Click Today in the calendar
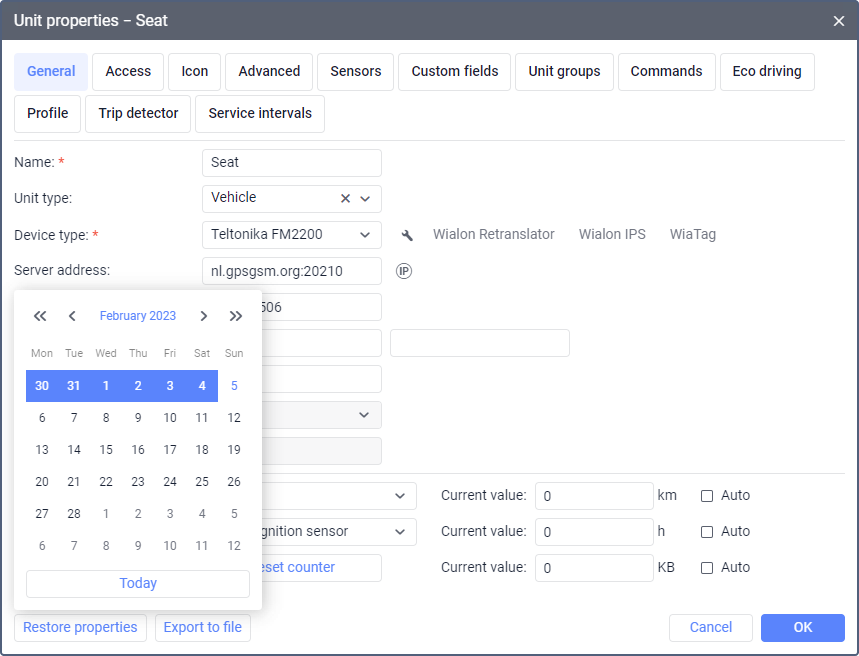 pos(138,583)
